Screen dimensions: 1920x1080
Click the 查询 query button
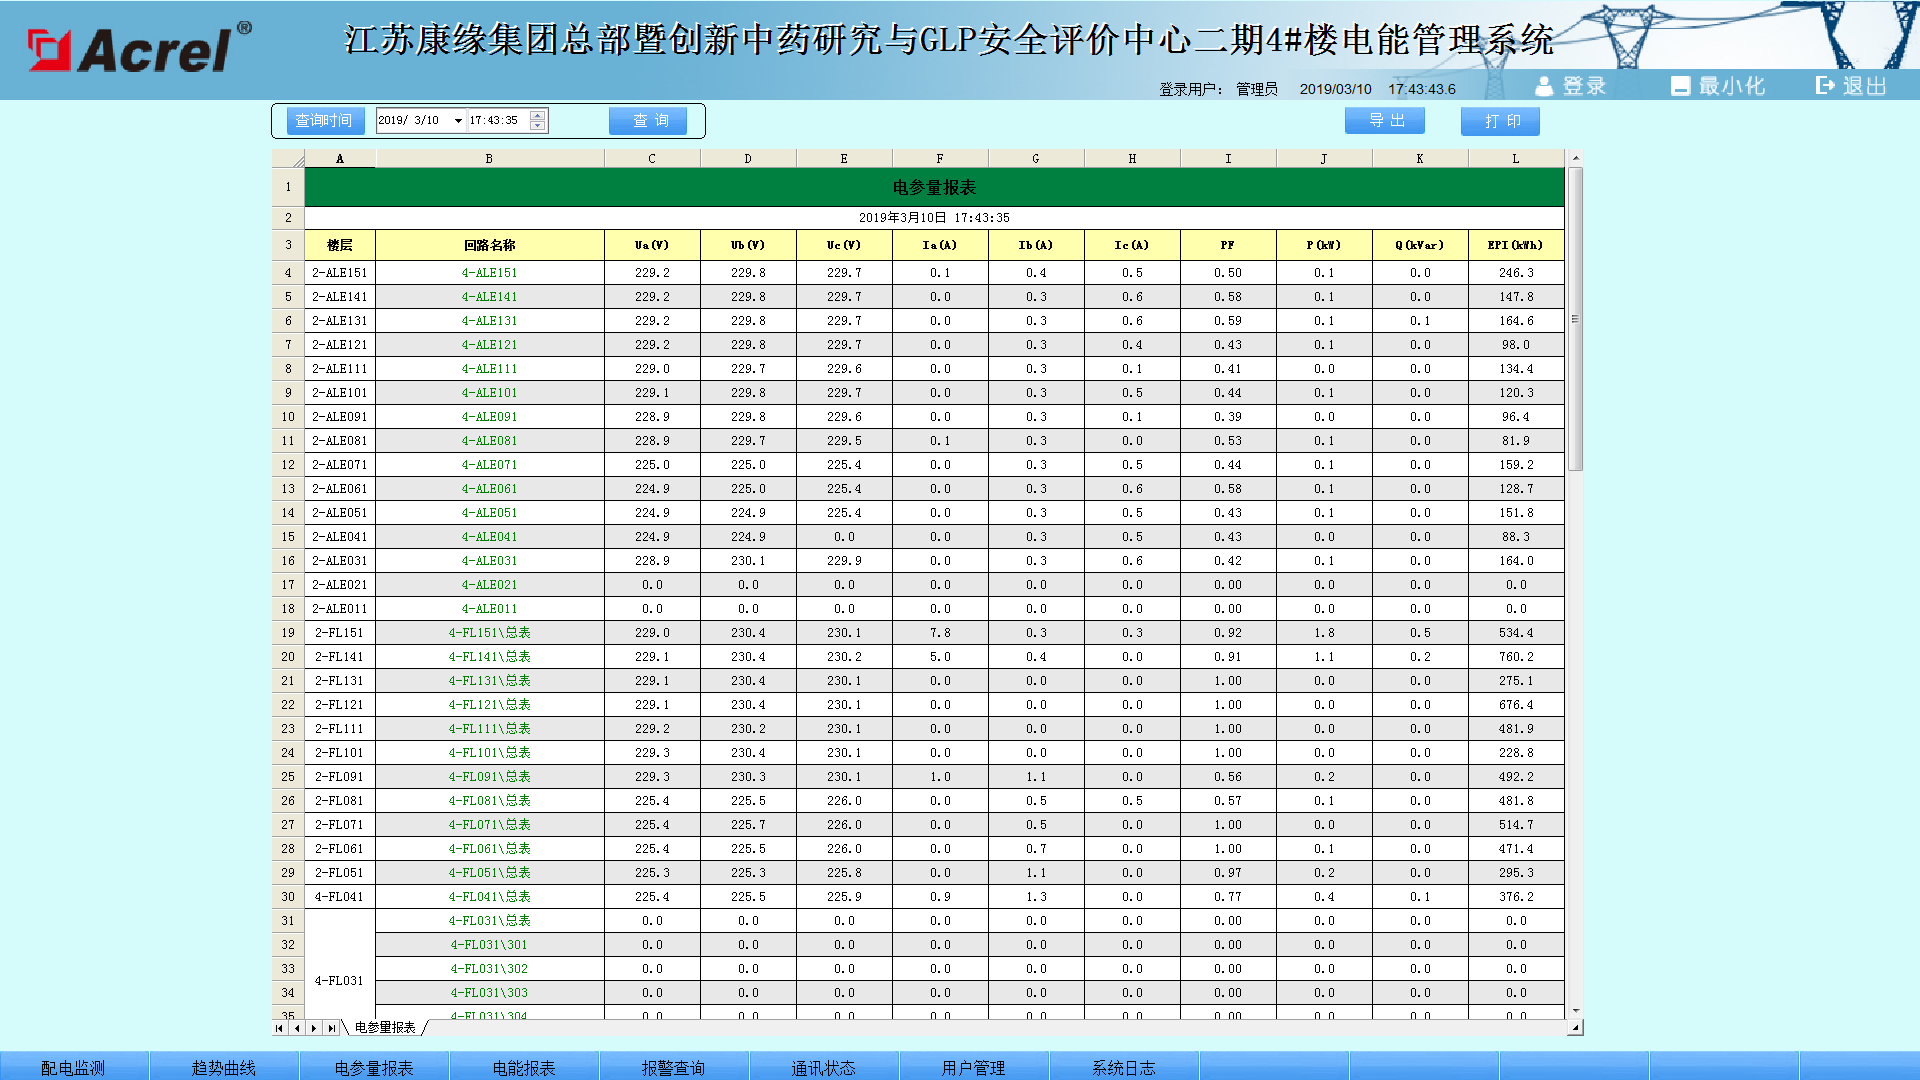(x=649, y=121)
